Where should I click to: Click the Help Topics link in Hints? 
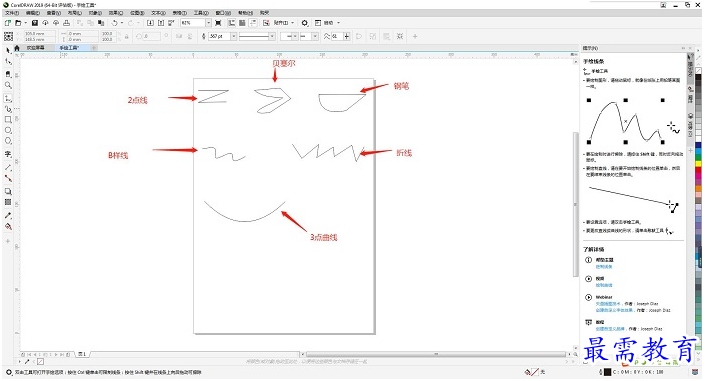(x=603, y=267)
